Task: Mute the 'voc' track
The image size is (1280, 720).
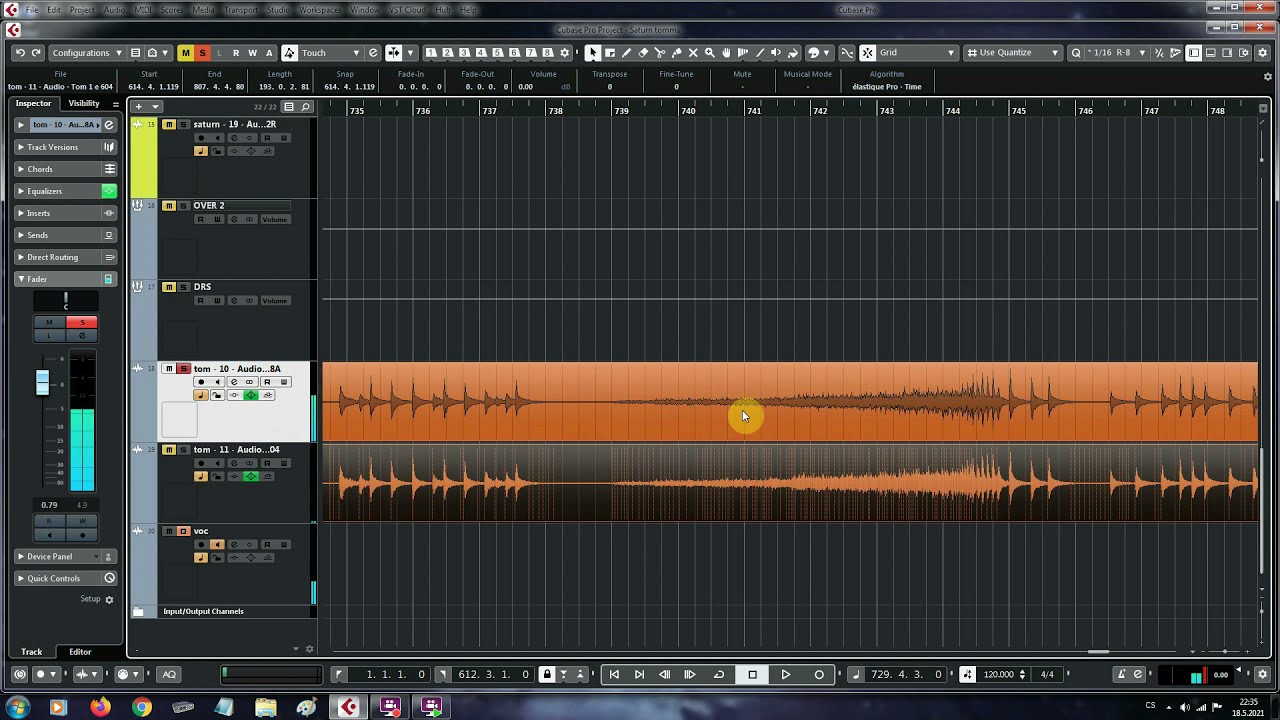Action: [169, 531]
